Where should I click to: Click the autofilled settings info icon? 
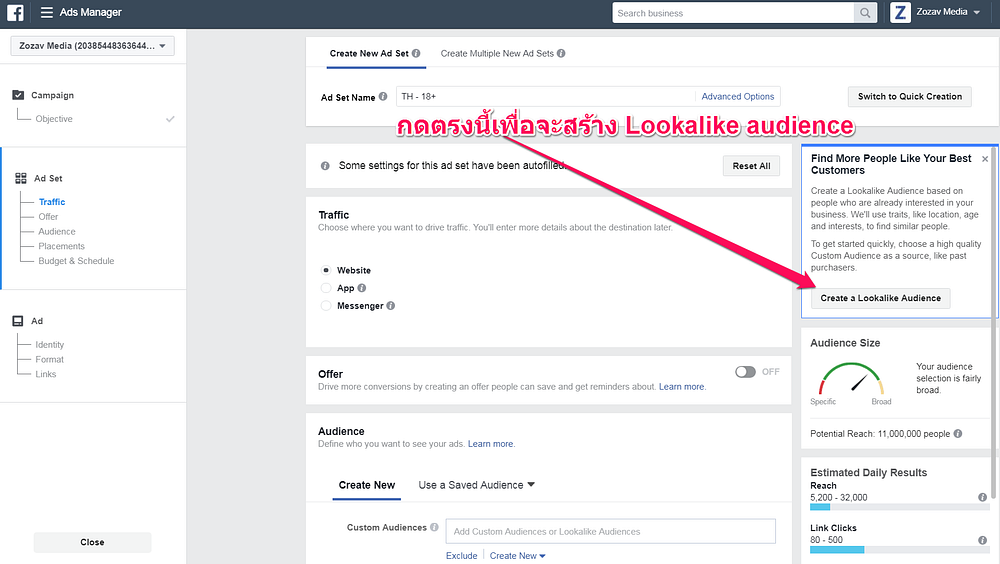coord(325,166)
